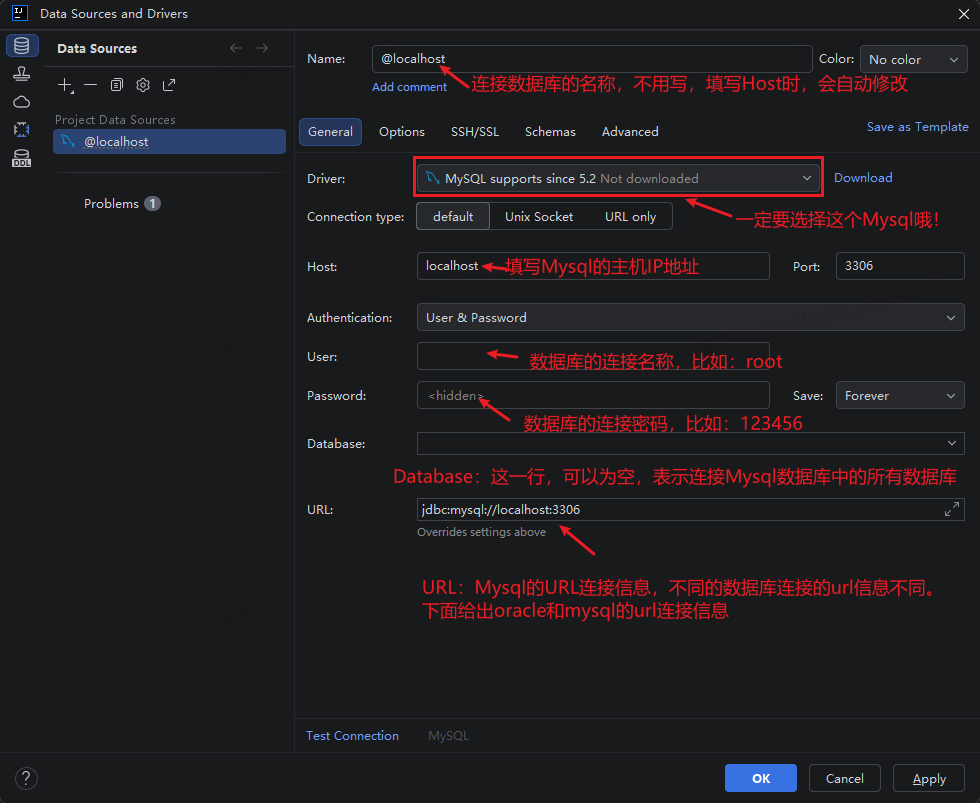Click the Add comment link

[x=409, y=87]
